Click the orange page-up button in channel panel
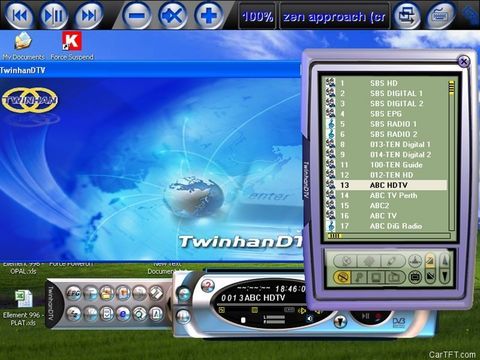Screen dimensions: 480x360 [430, 261]
